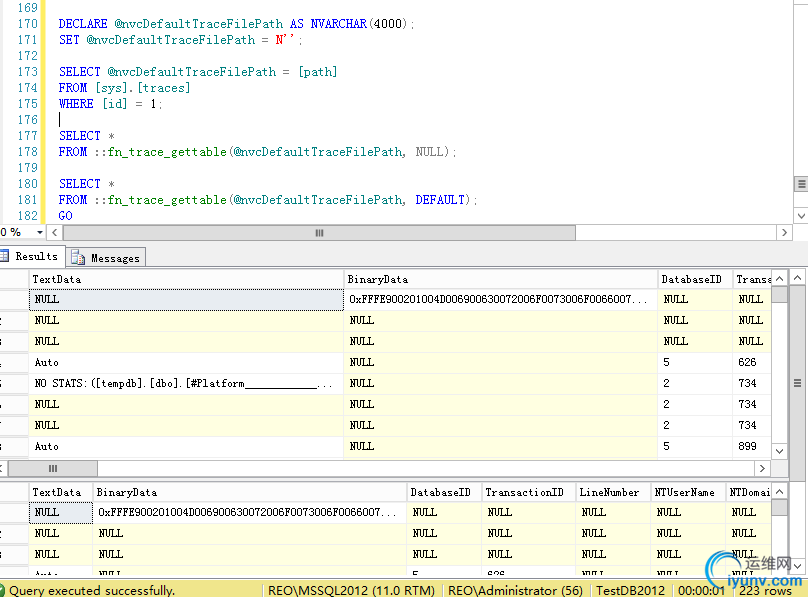Select the DatabaseID column header in first grid
Screen dimensions: 808x597
click(695, 279)
